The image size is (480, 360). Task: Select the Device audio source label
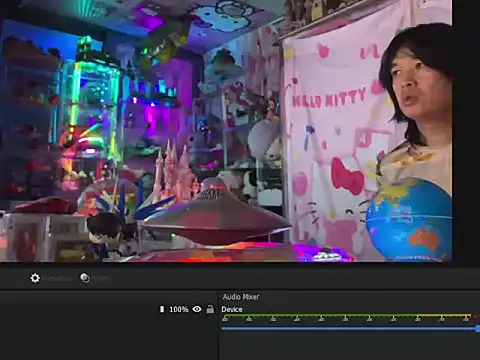[x=232, y=309]
